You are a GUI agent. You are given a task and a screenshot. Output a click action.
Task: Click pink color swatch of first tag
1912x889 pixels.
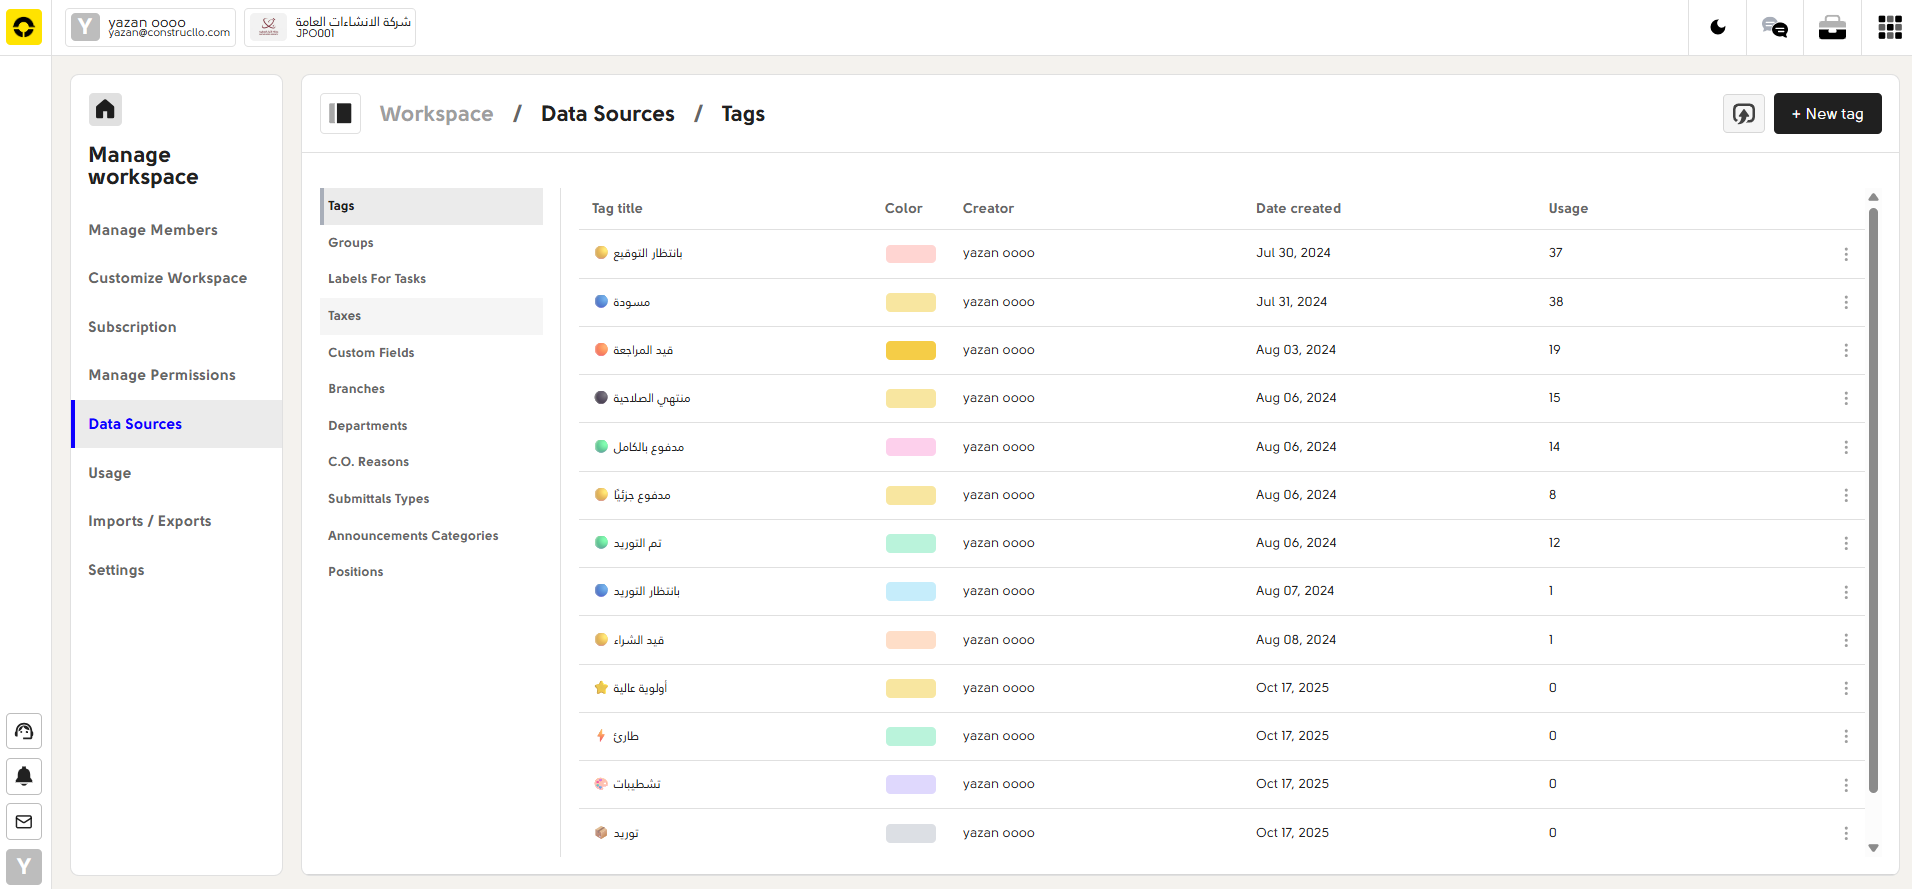[911, 254]
